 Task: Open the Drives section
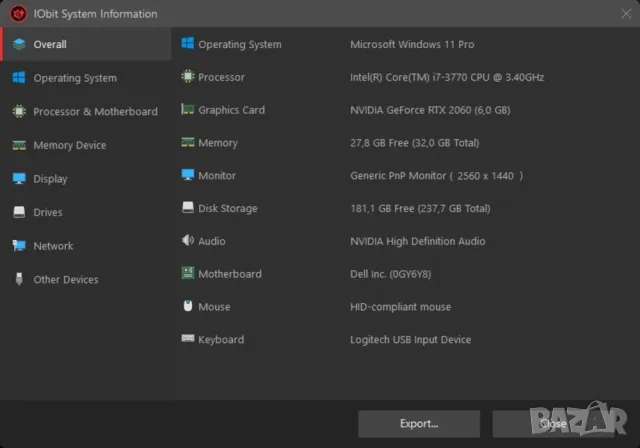[86, 212]
